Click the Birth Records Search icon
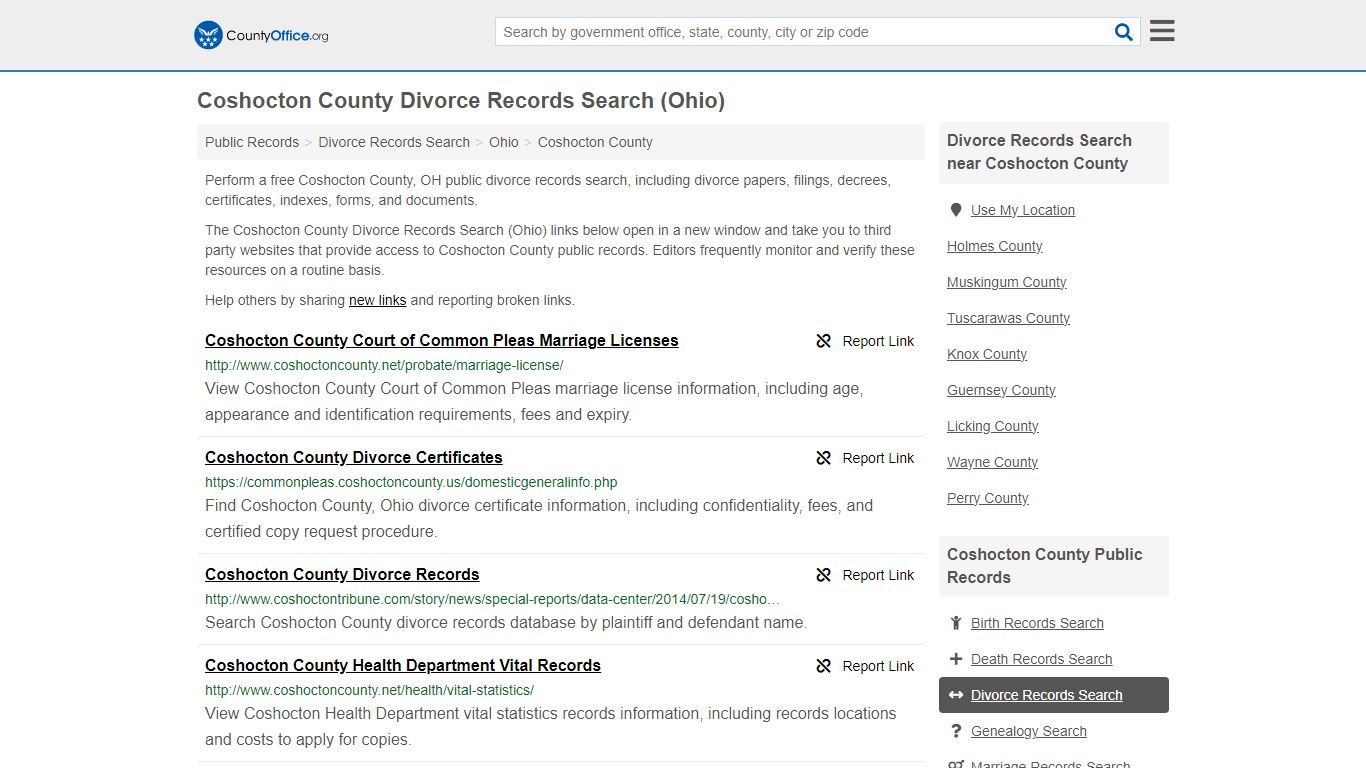 [956, 623]
